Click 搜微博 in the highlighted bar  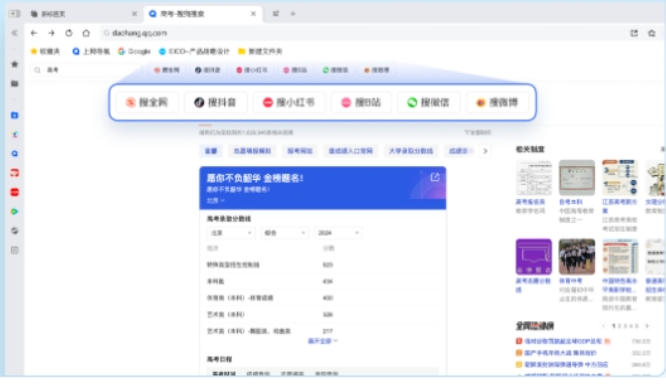(497, 102)
